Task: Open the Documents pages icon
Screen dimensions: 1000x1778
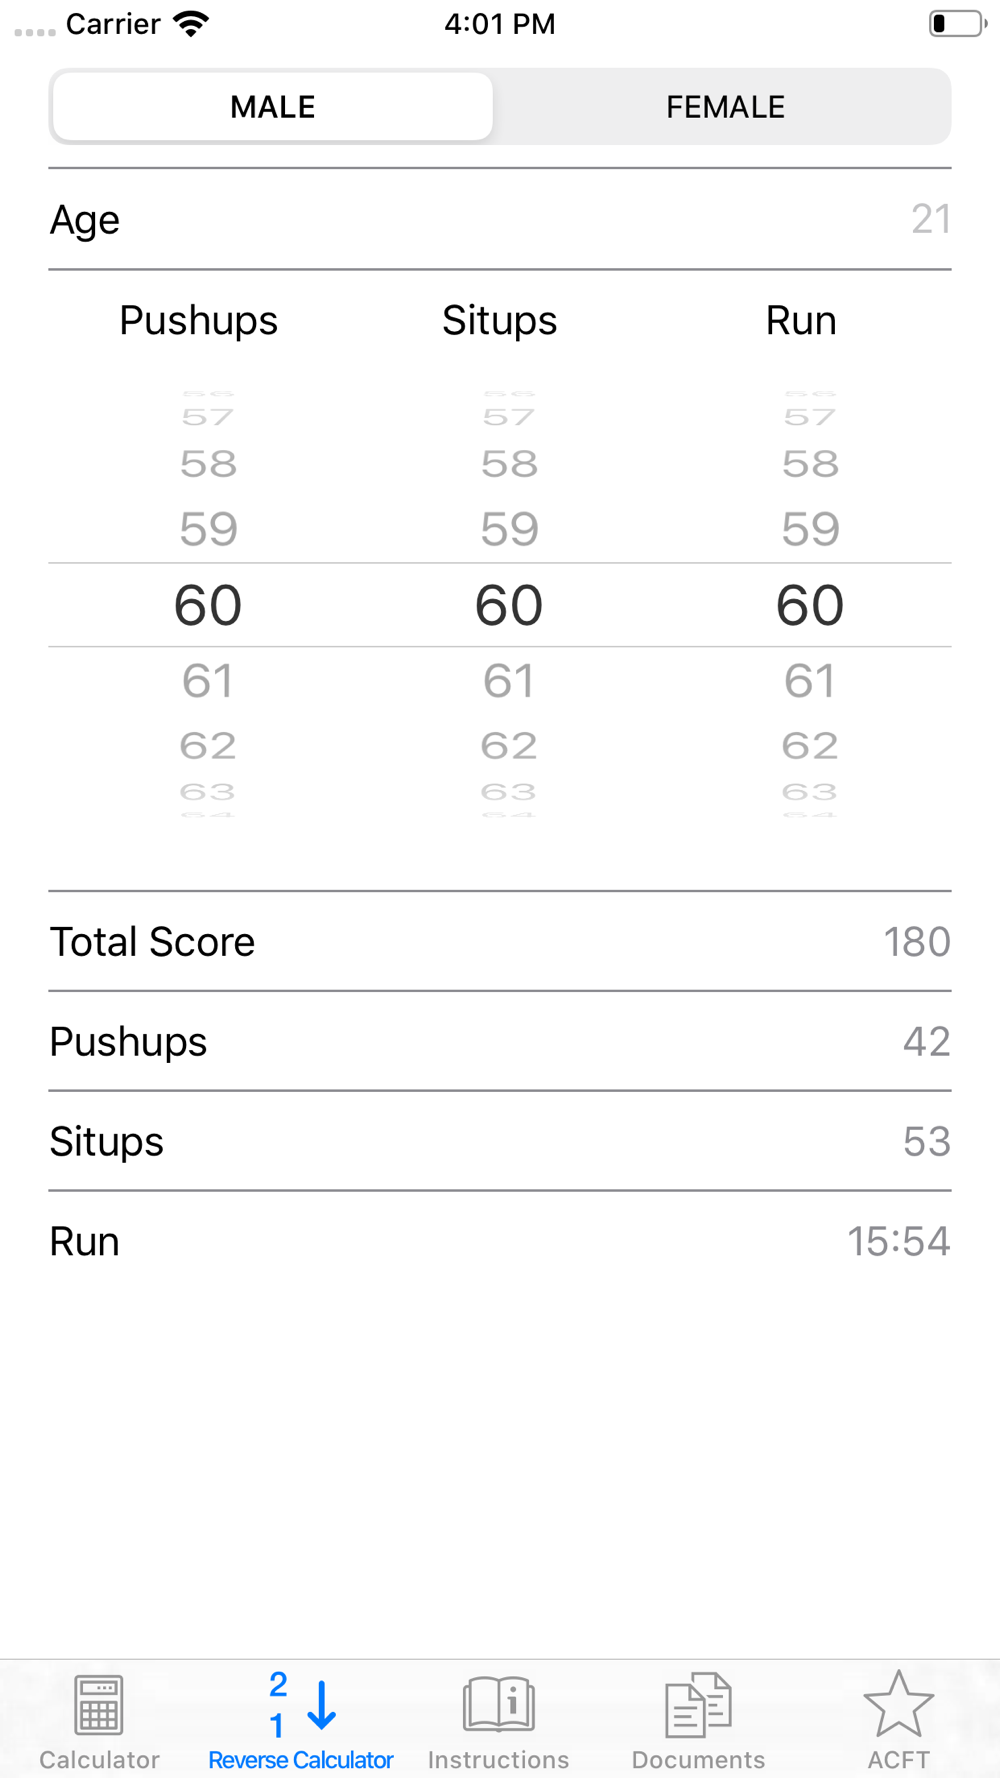Action: coord(698,1705)
